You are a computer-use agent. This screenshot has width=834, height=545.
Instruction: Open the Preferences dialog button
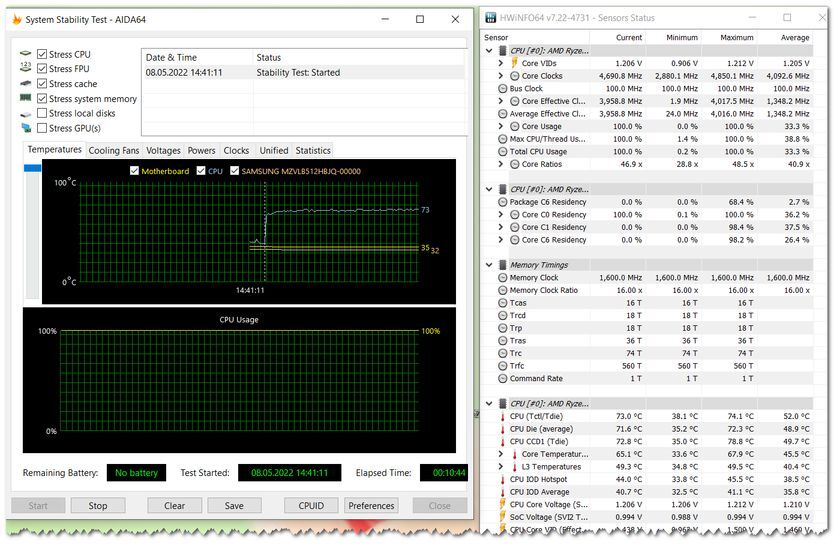[x=371, y=505]
